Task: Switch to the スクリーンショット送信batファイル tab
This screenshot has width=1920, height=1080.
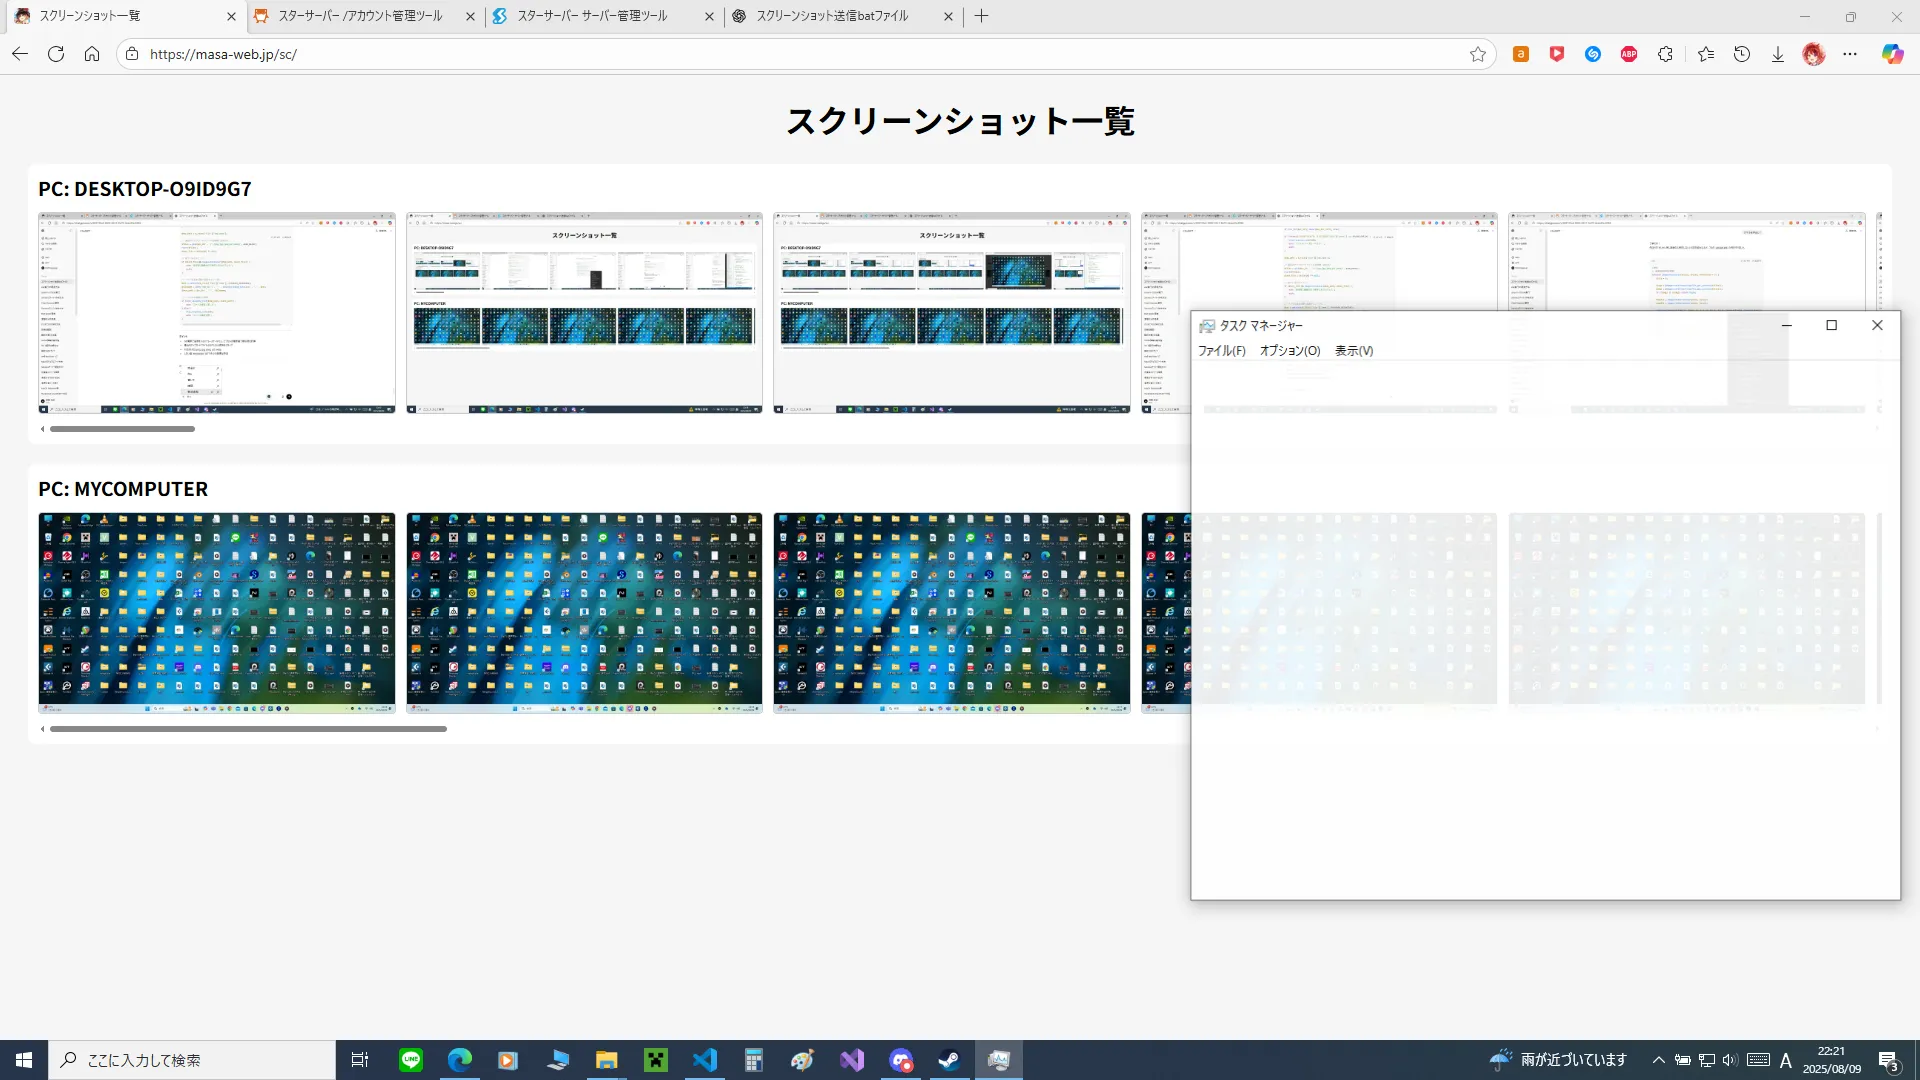Action: (832, 16)
